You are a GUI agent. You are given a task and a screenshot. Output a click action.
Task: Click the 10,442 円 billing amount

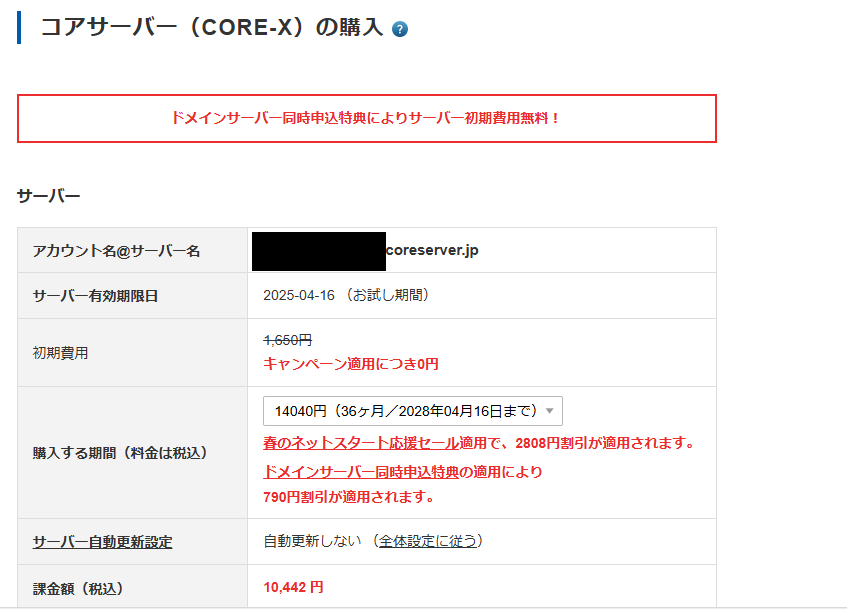293,587
